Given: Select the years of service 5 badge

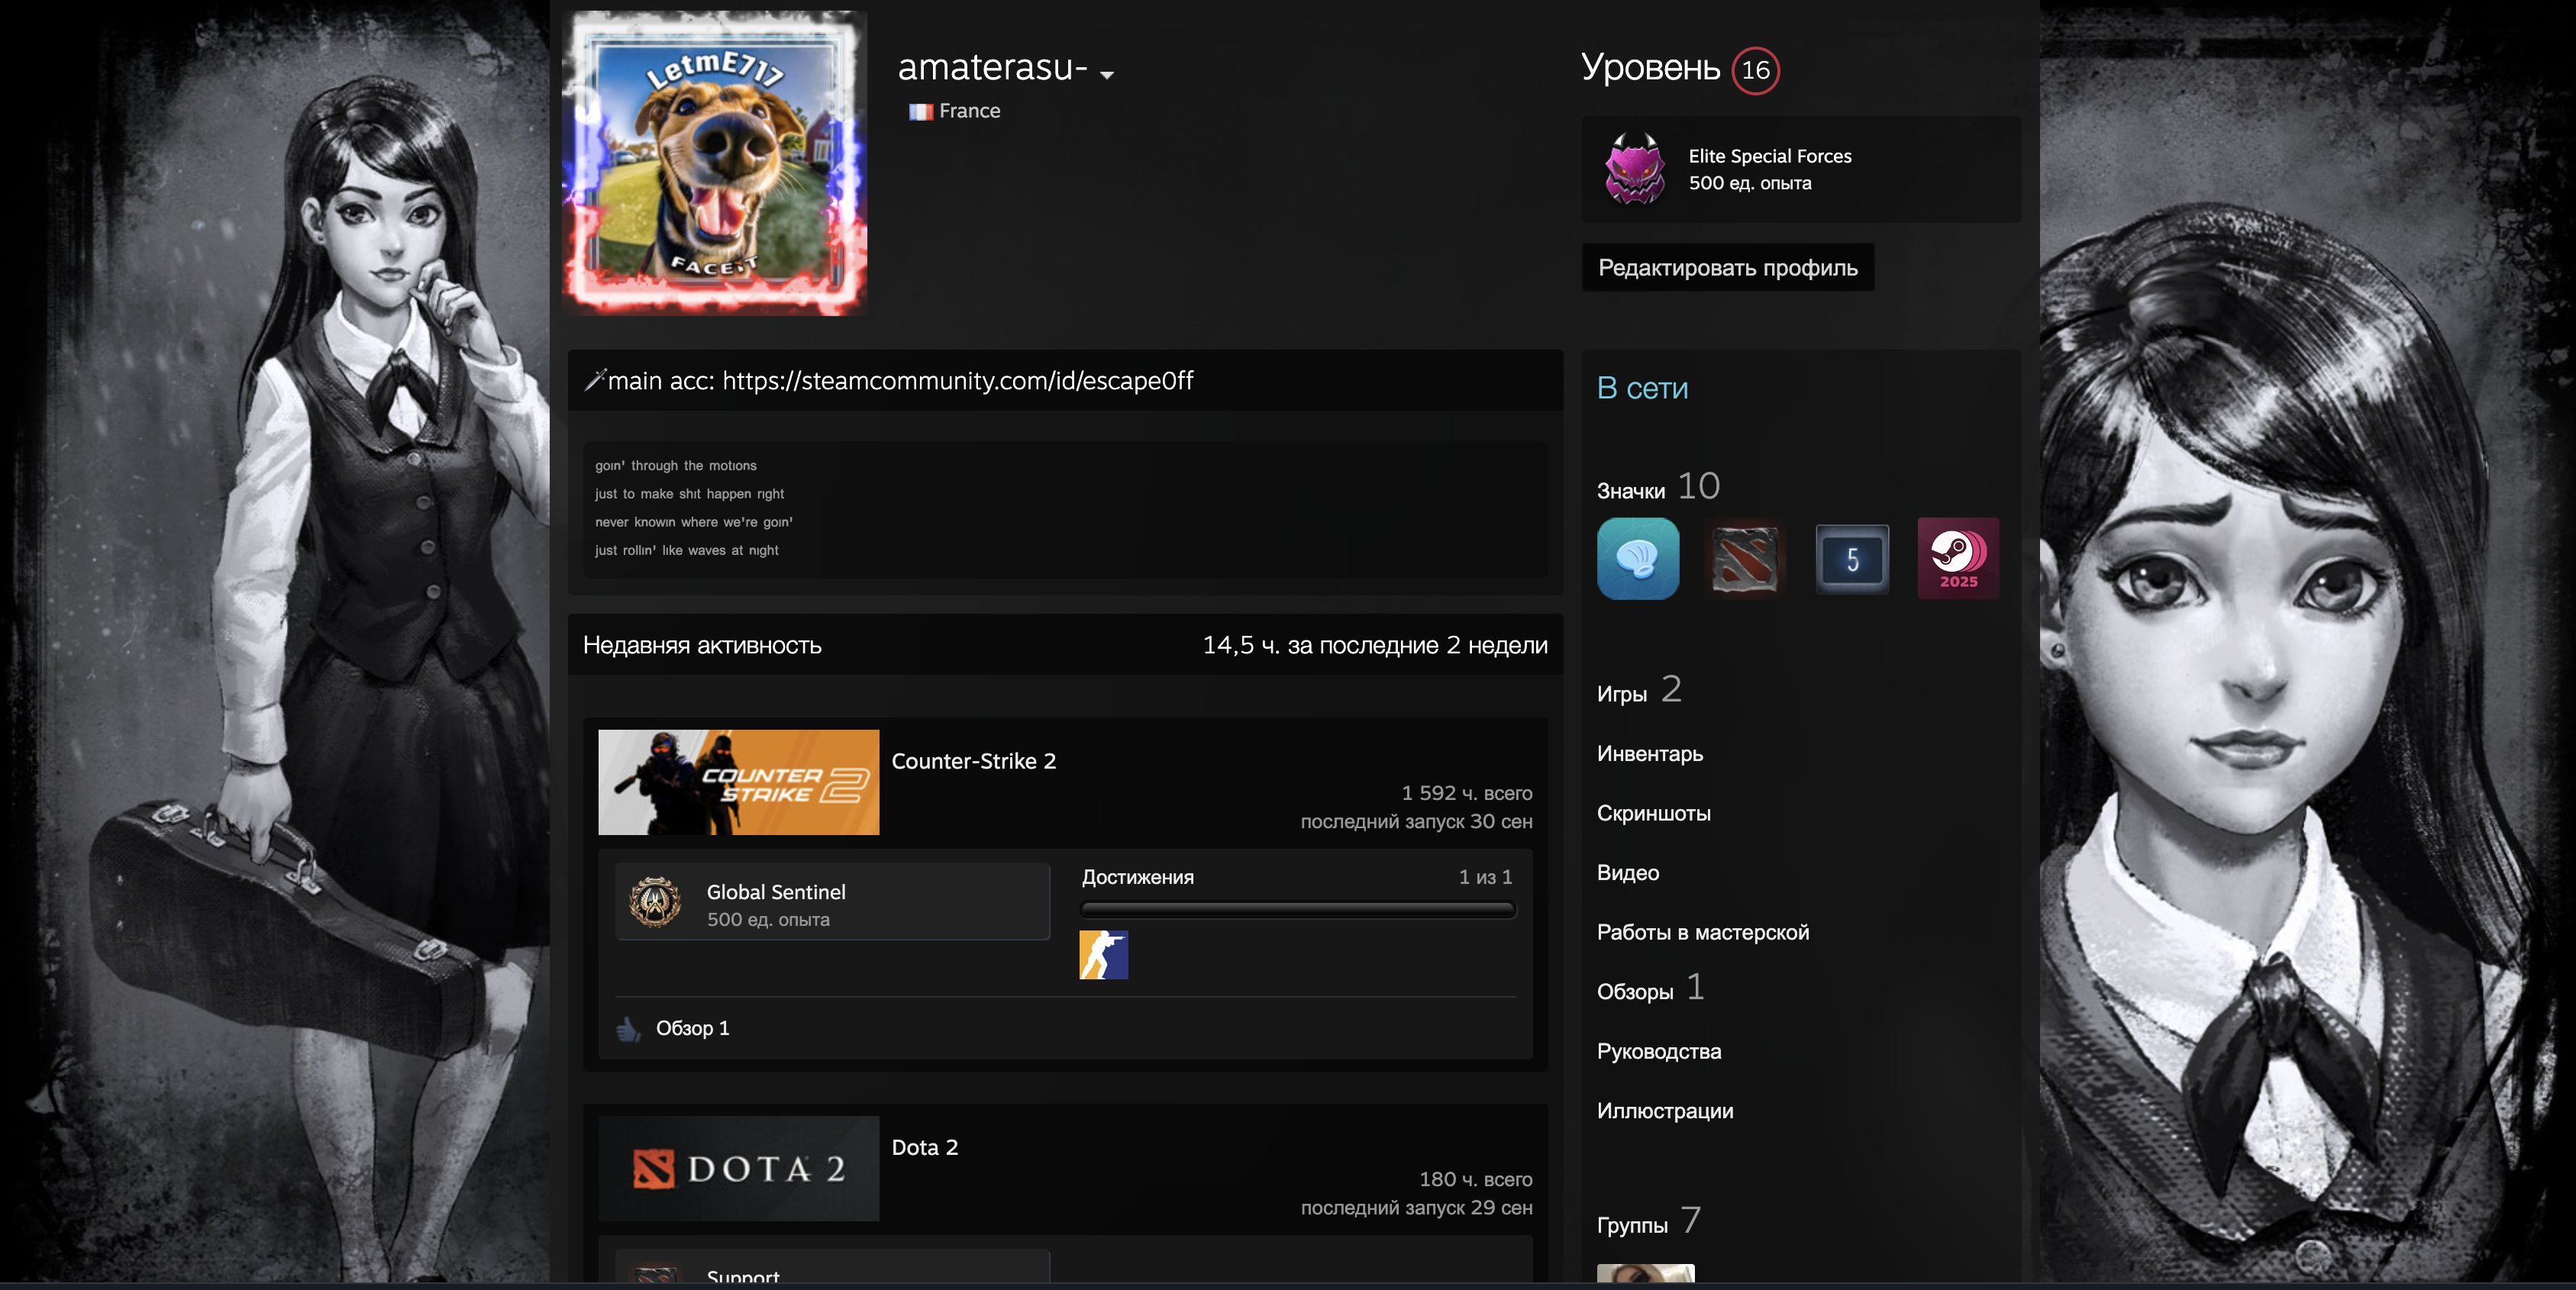Looking at the screenshot, I should coord(1852,559).
